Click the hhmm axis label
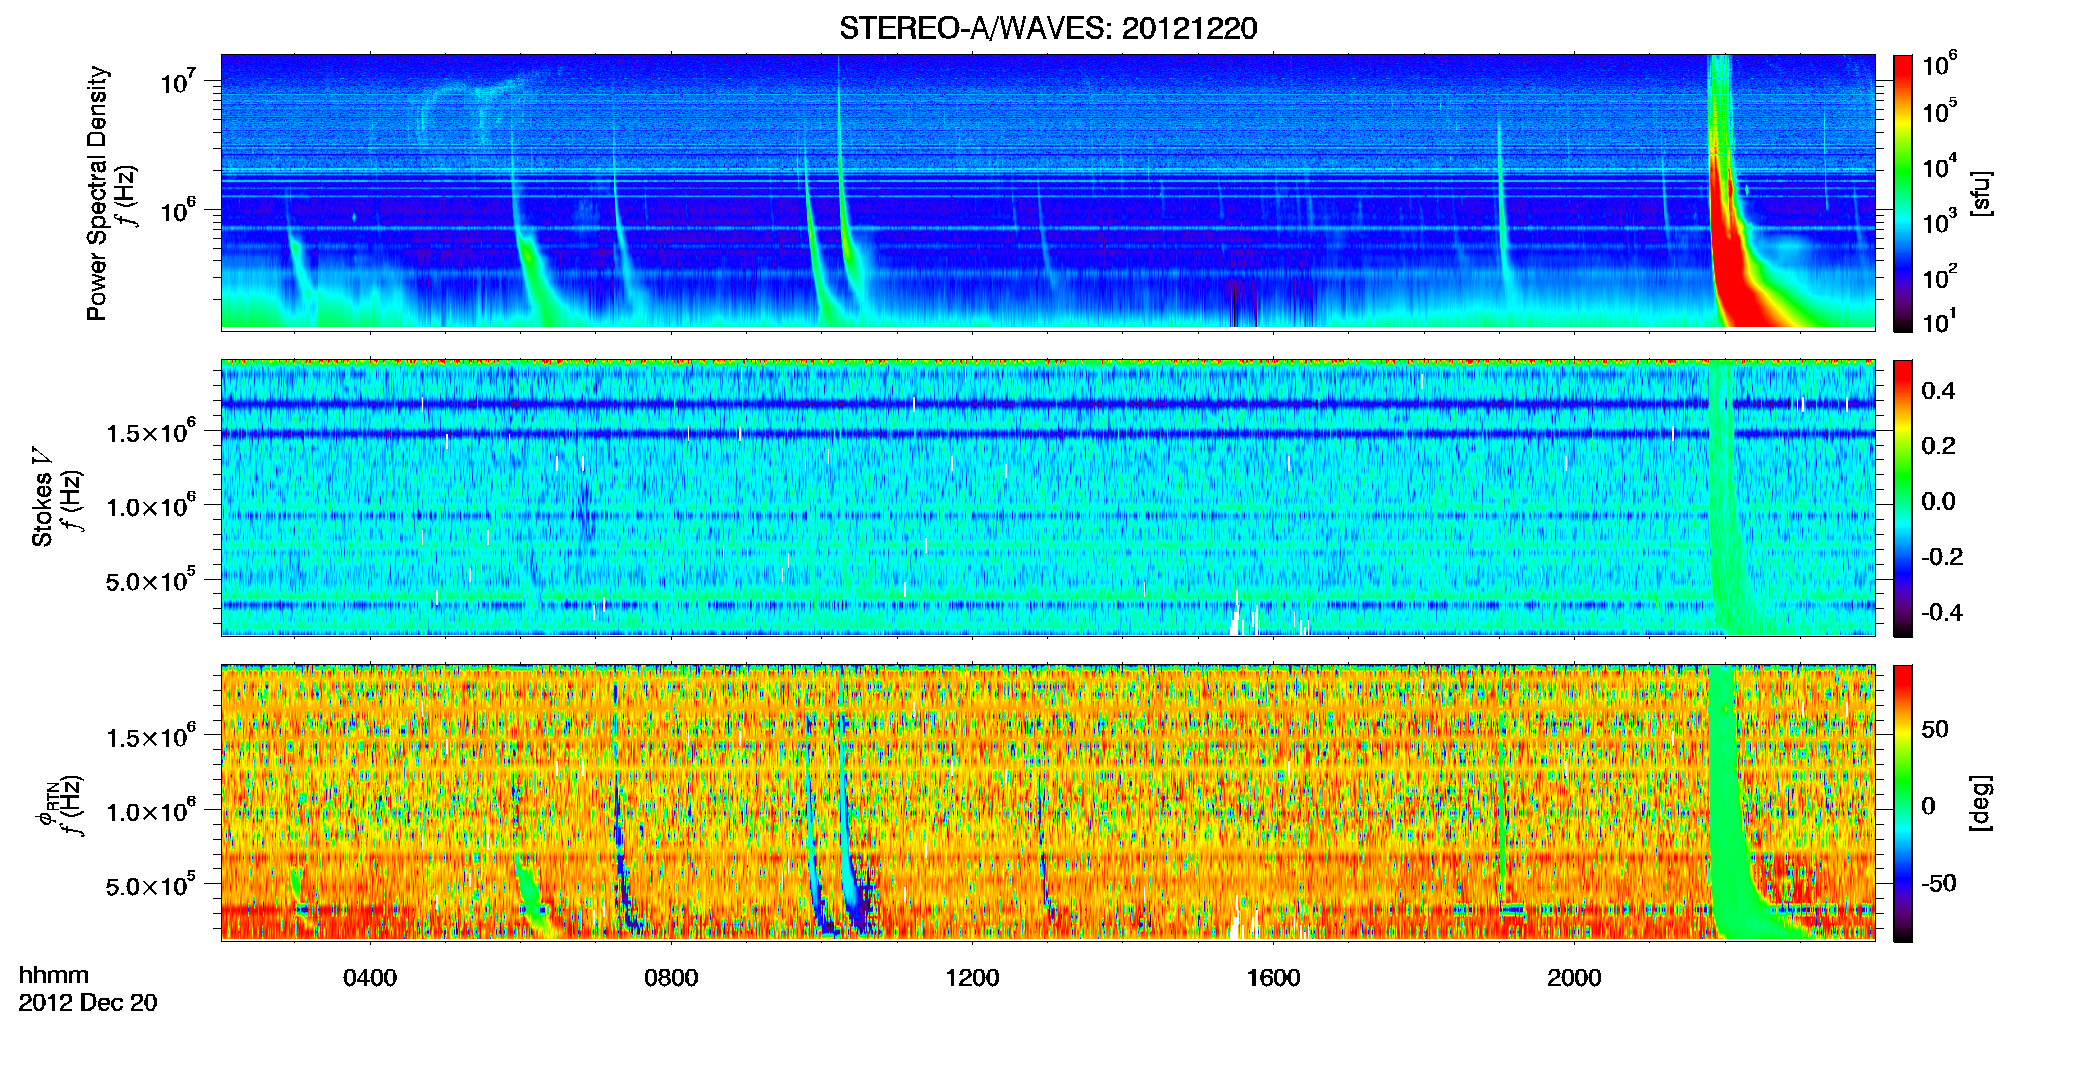 click(54, 976)
